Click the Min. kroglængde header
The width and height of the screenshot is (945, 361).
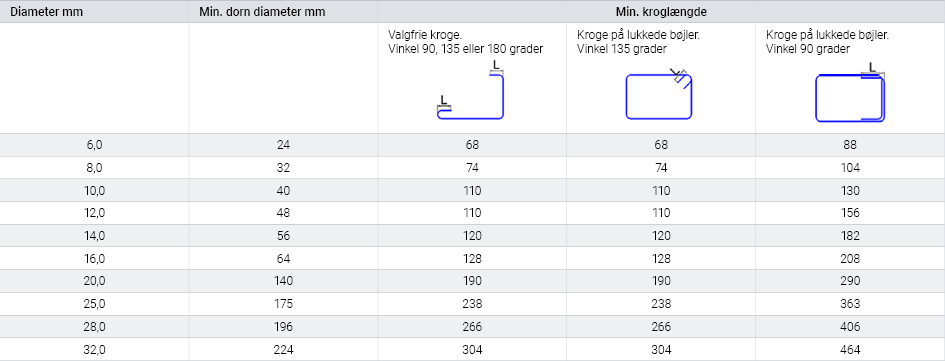click(661, 11)
